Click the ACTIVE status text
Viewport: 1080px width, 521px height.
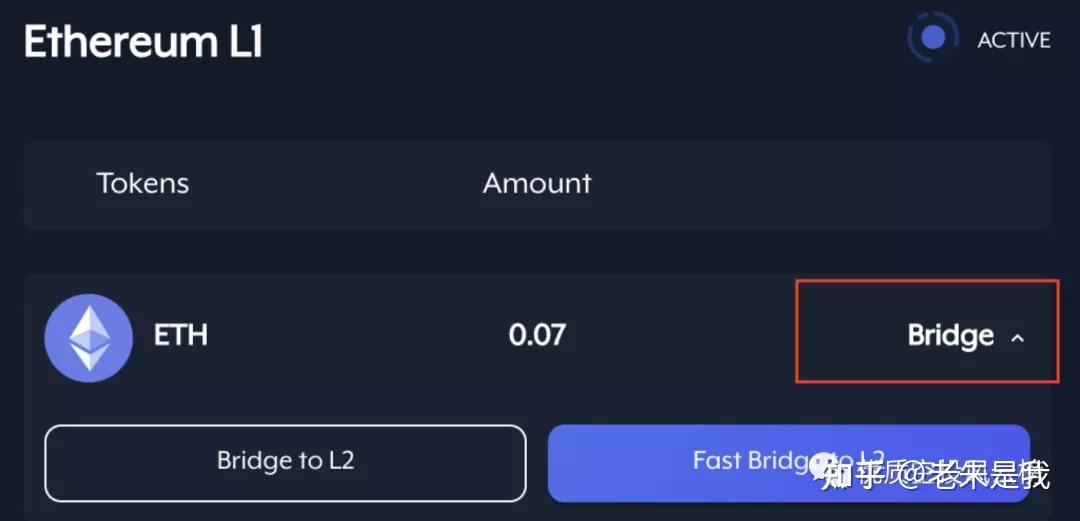coord(1014,40)
